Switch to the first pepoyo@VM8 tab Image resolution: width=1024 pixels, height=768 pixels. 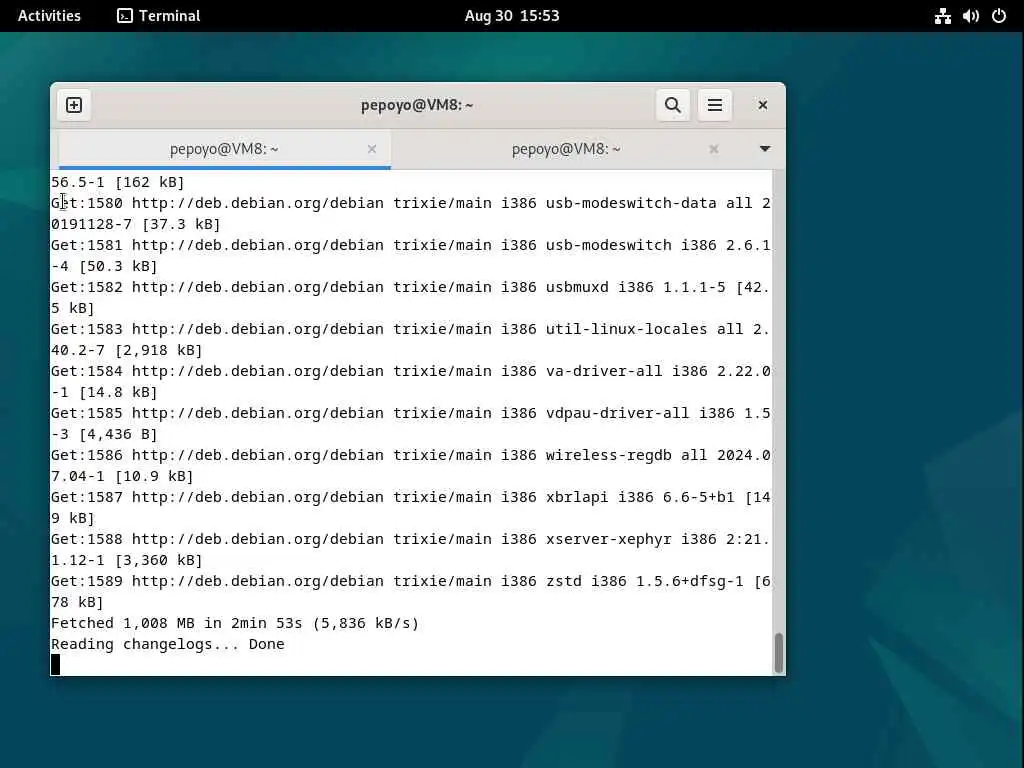click(224, 149)
